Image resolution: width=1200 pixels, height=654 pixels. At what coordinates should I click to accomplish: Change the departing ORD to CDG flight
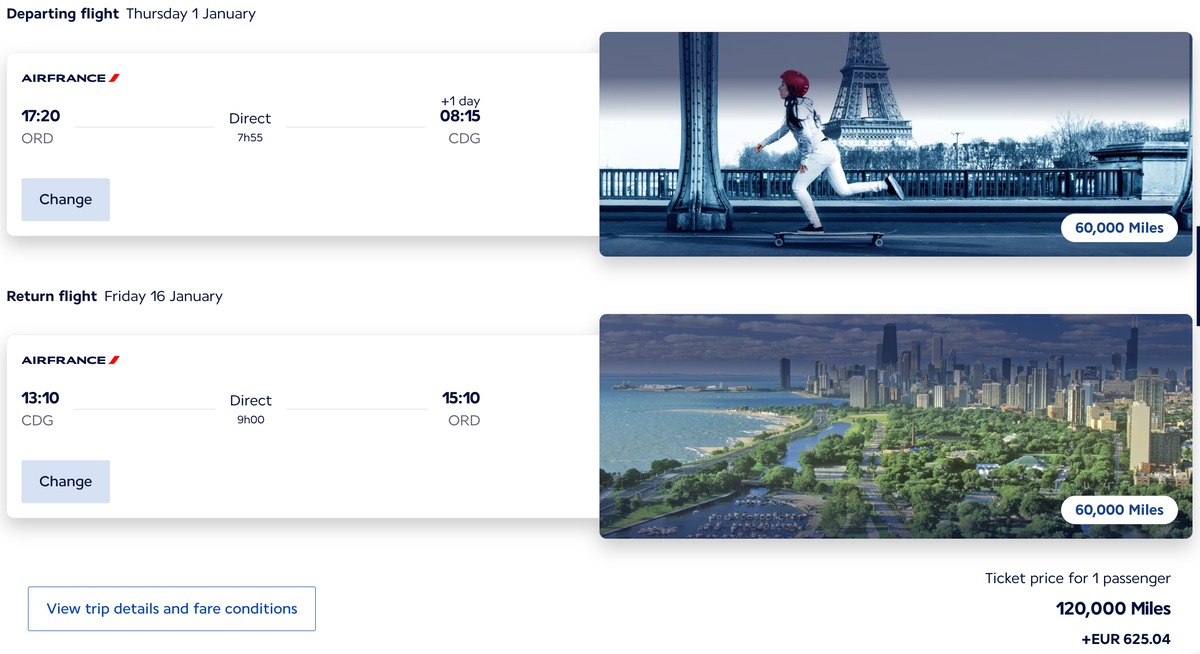click(66, 199)
